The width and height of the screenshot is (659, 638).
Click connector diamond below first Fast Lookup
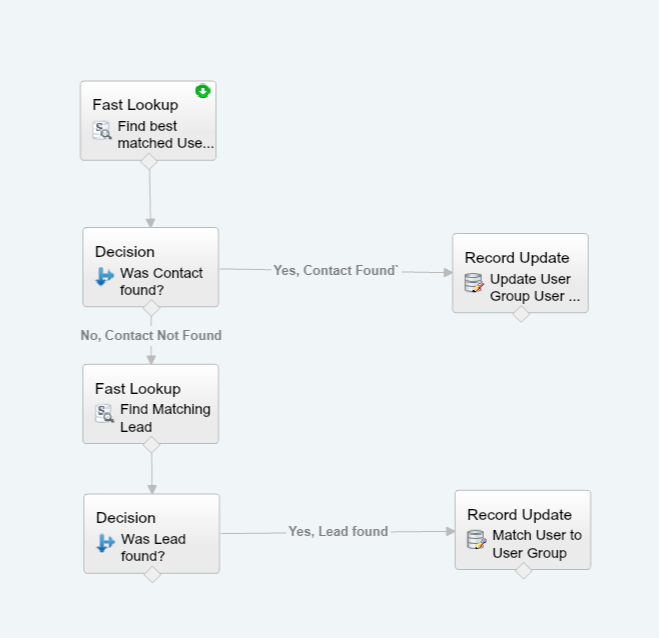click(x=149, y=161)
